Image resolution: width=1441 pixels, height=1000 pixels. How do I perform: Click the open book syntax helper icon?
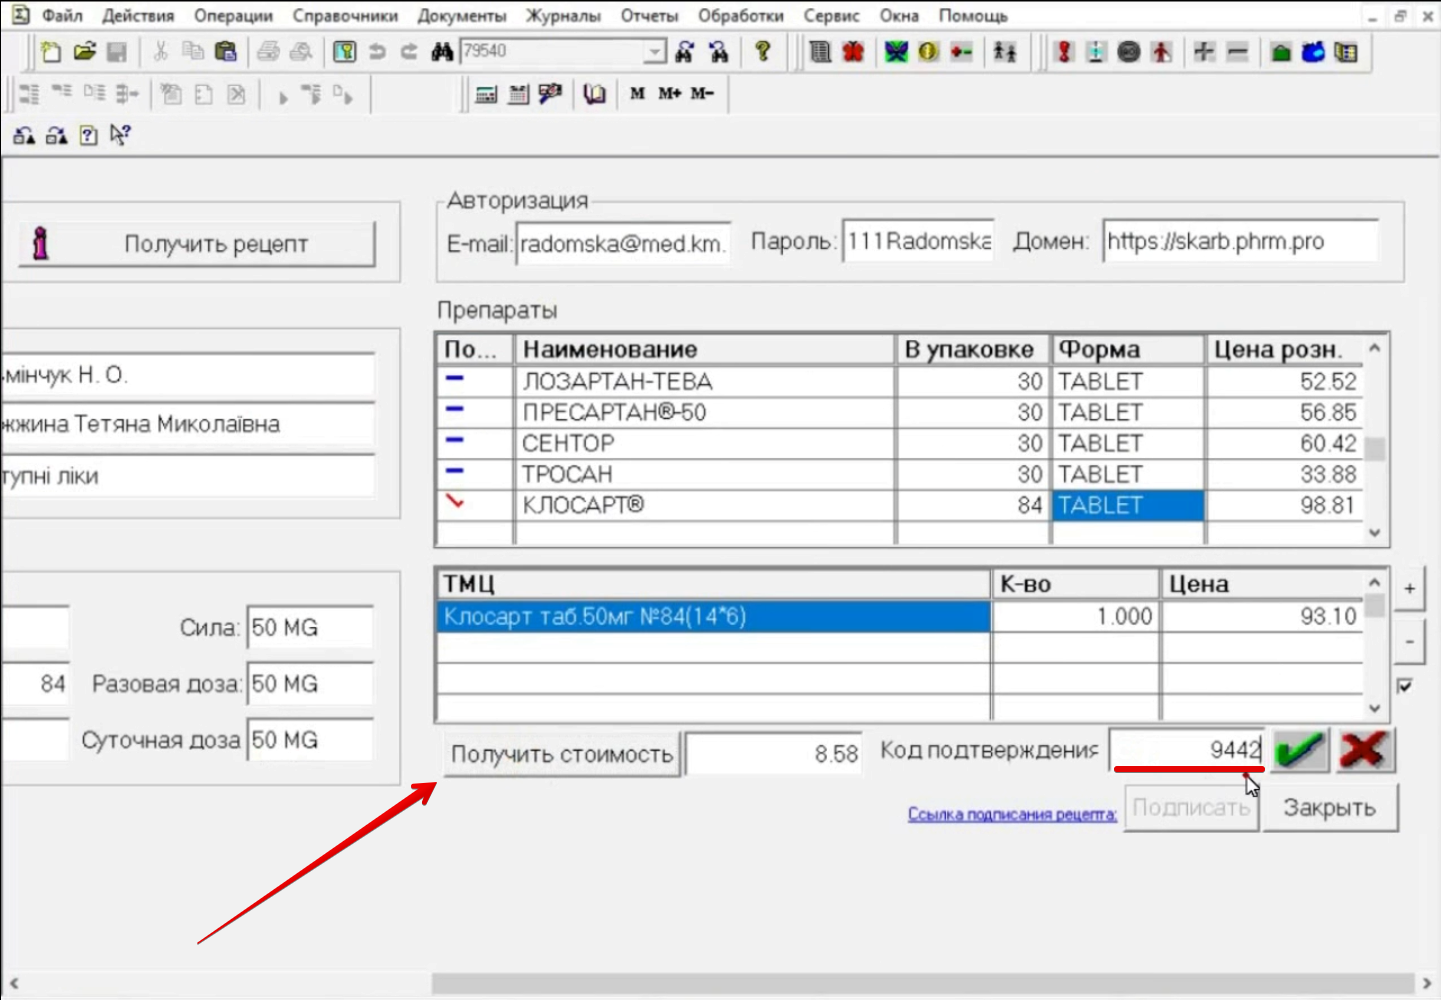[x=595, y=94]
